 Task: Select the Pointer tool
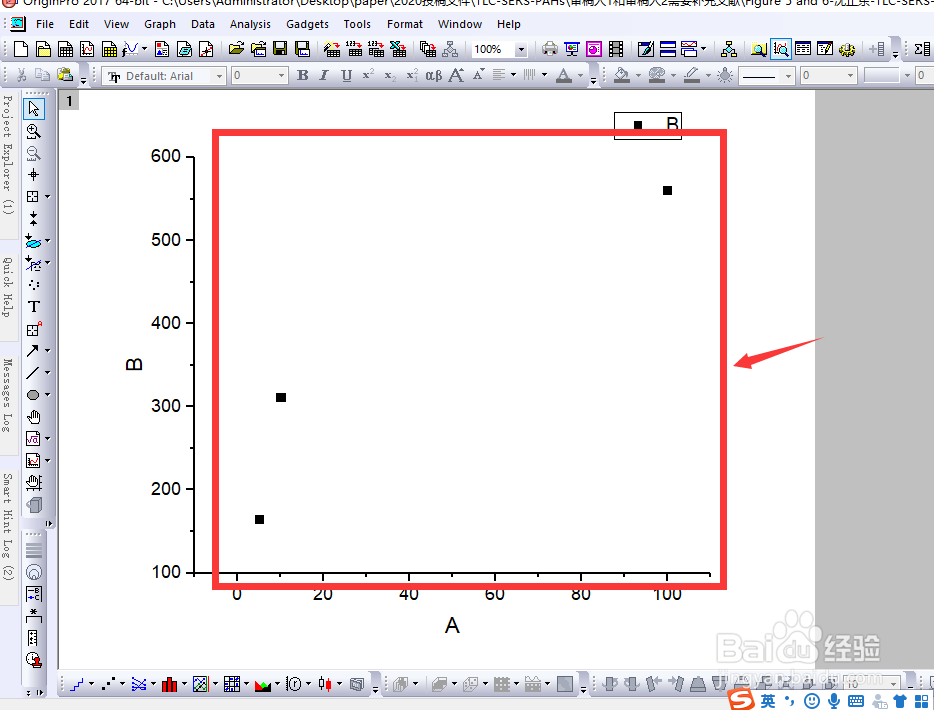tap(33, 108)
